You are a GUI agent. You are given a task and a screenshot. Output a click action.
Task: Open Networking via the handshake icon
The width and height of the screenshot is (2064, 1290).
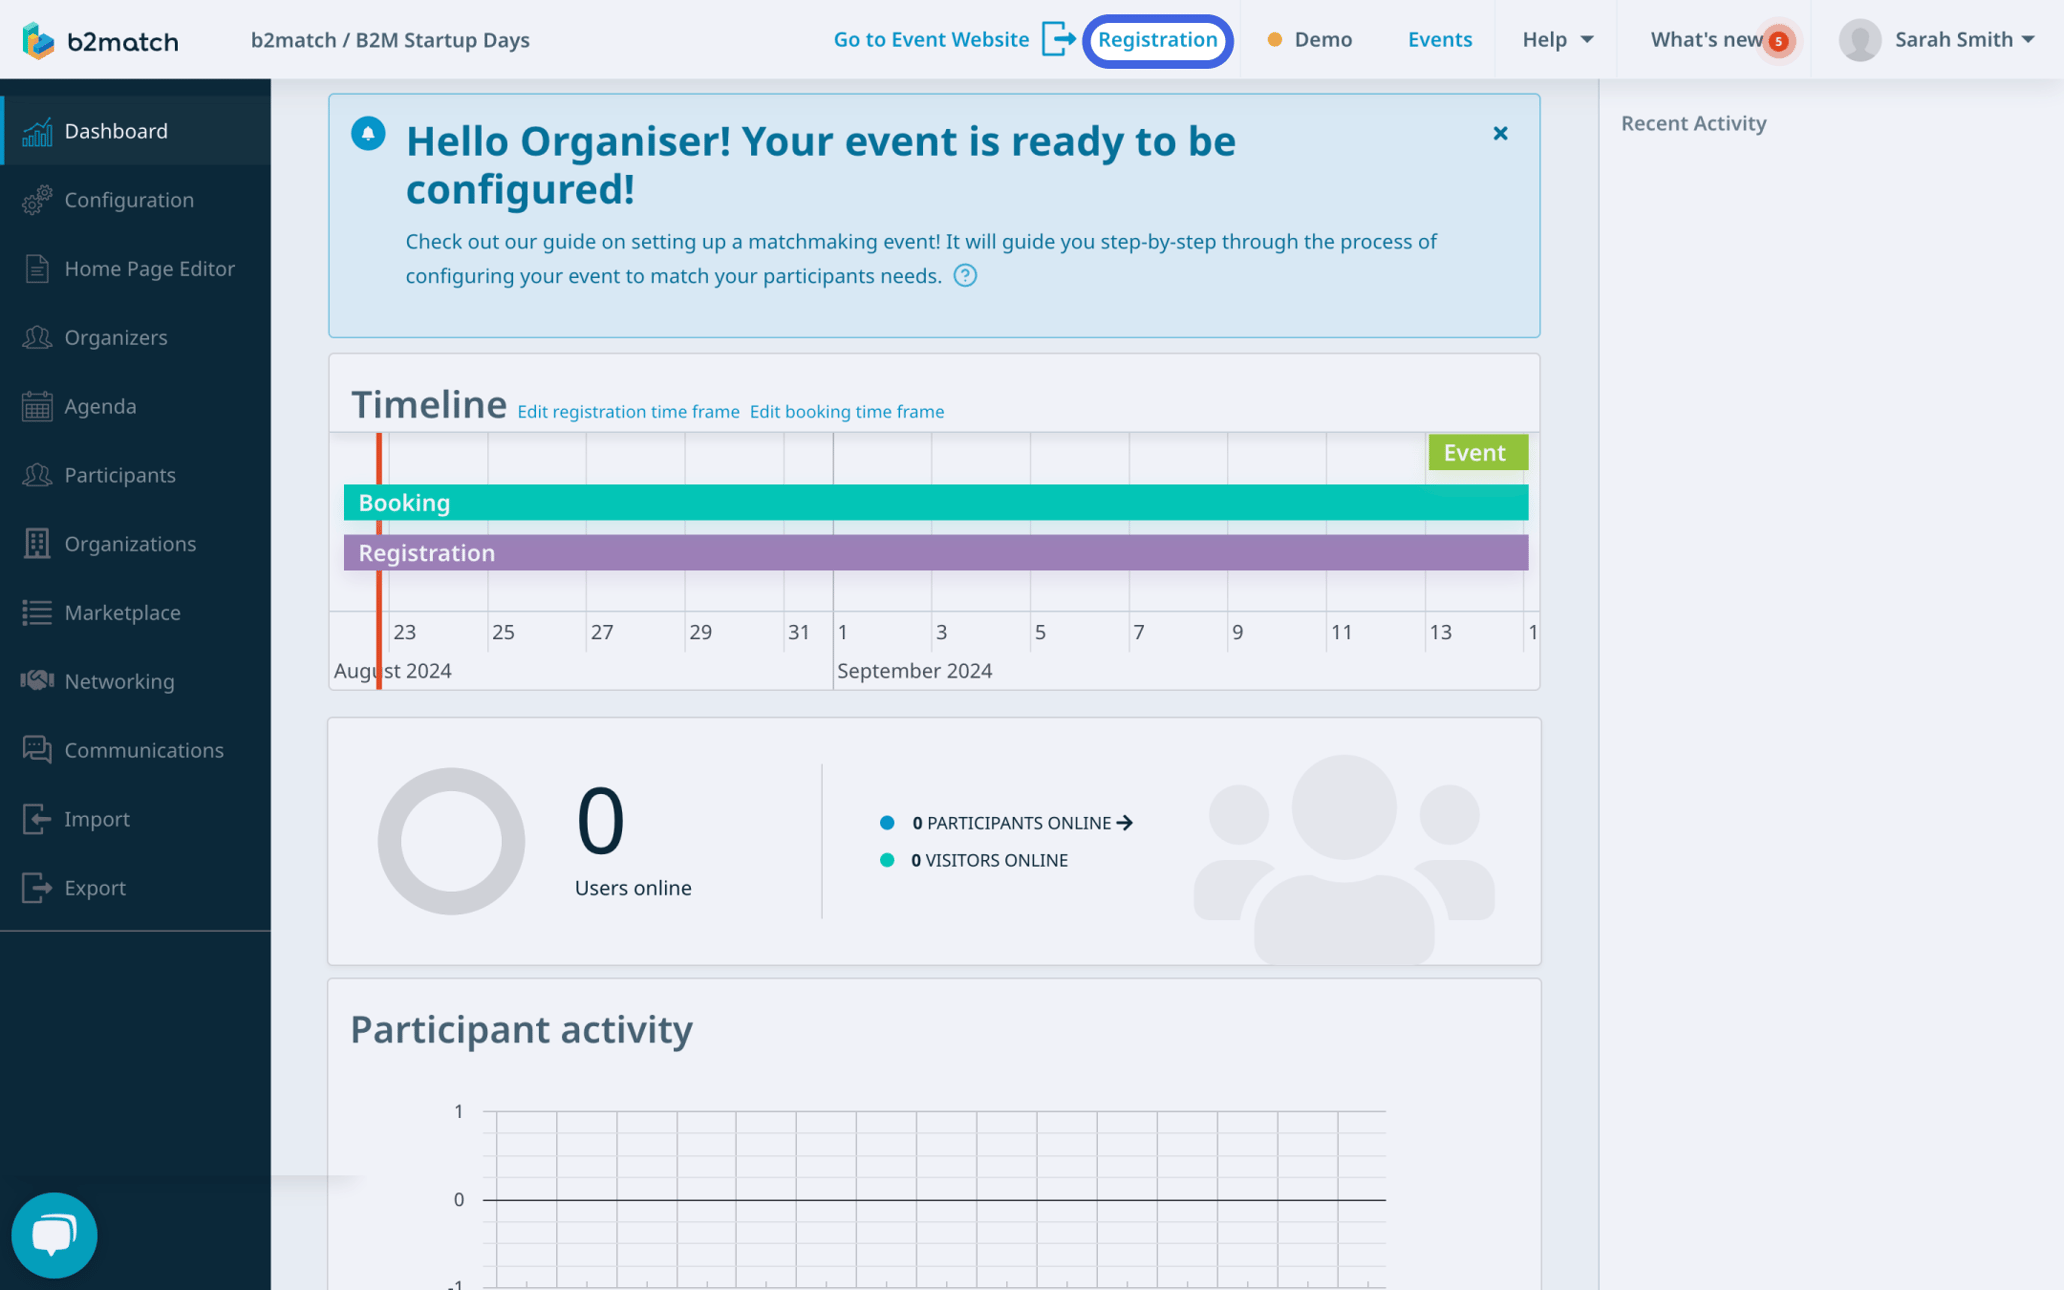click(x=36, y=681)
